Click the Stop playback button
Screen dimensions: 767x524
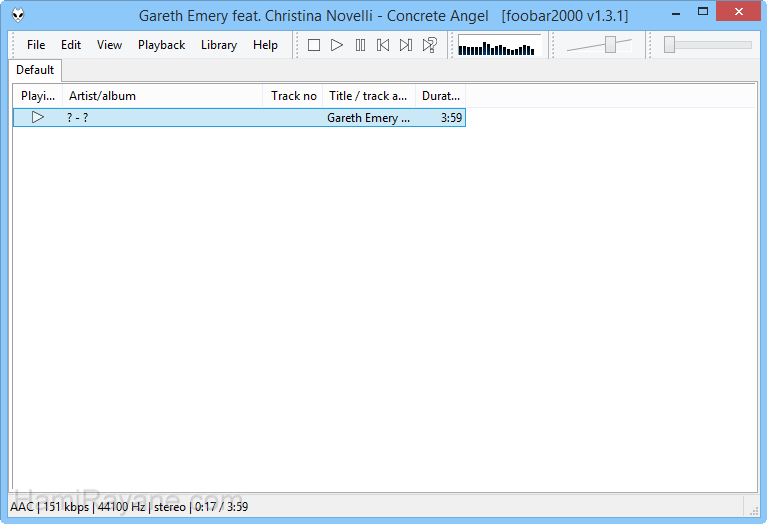[x=314, y=45]
